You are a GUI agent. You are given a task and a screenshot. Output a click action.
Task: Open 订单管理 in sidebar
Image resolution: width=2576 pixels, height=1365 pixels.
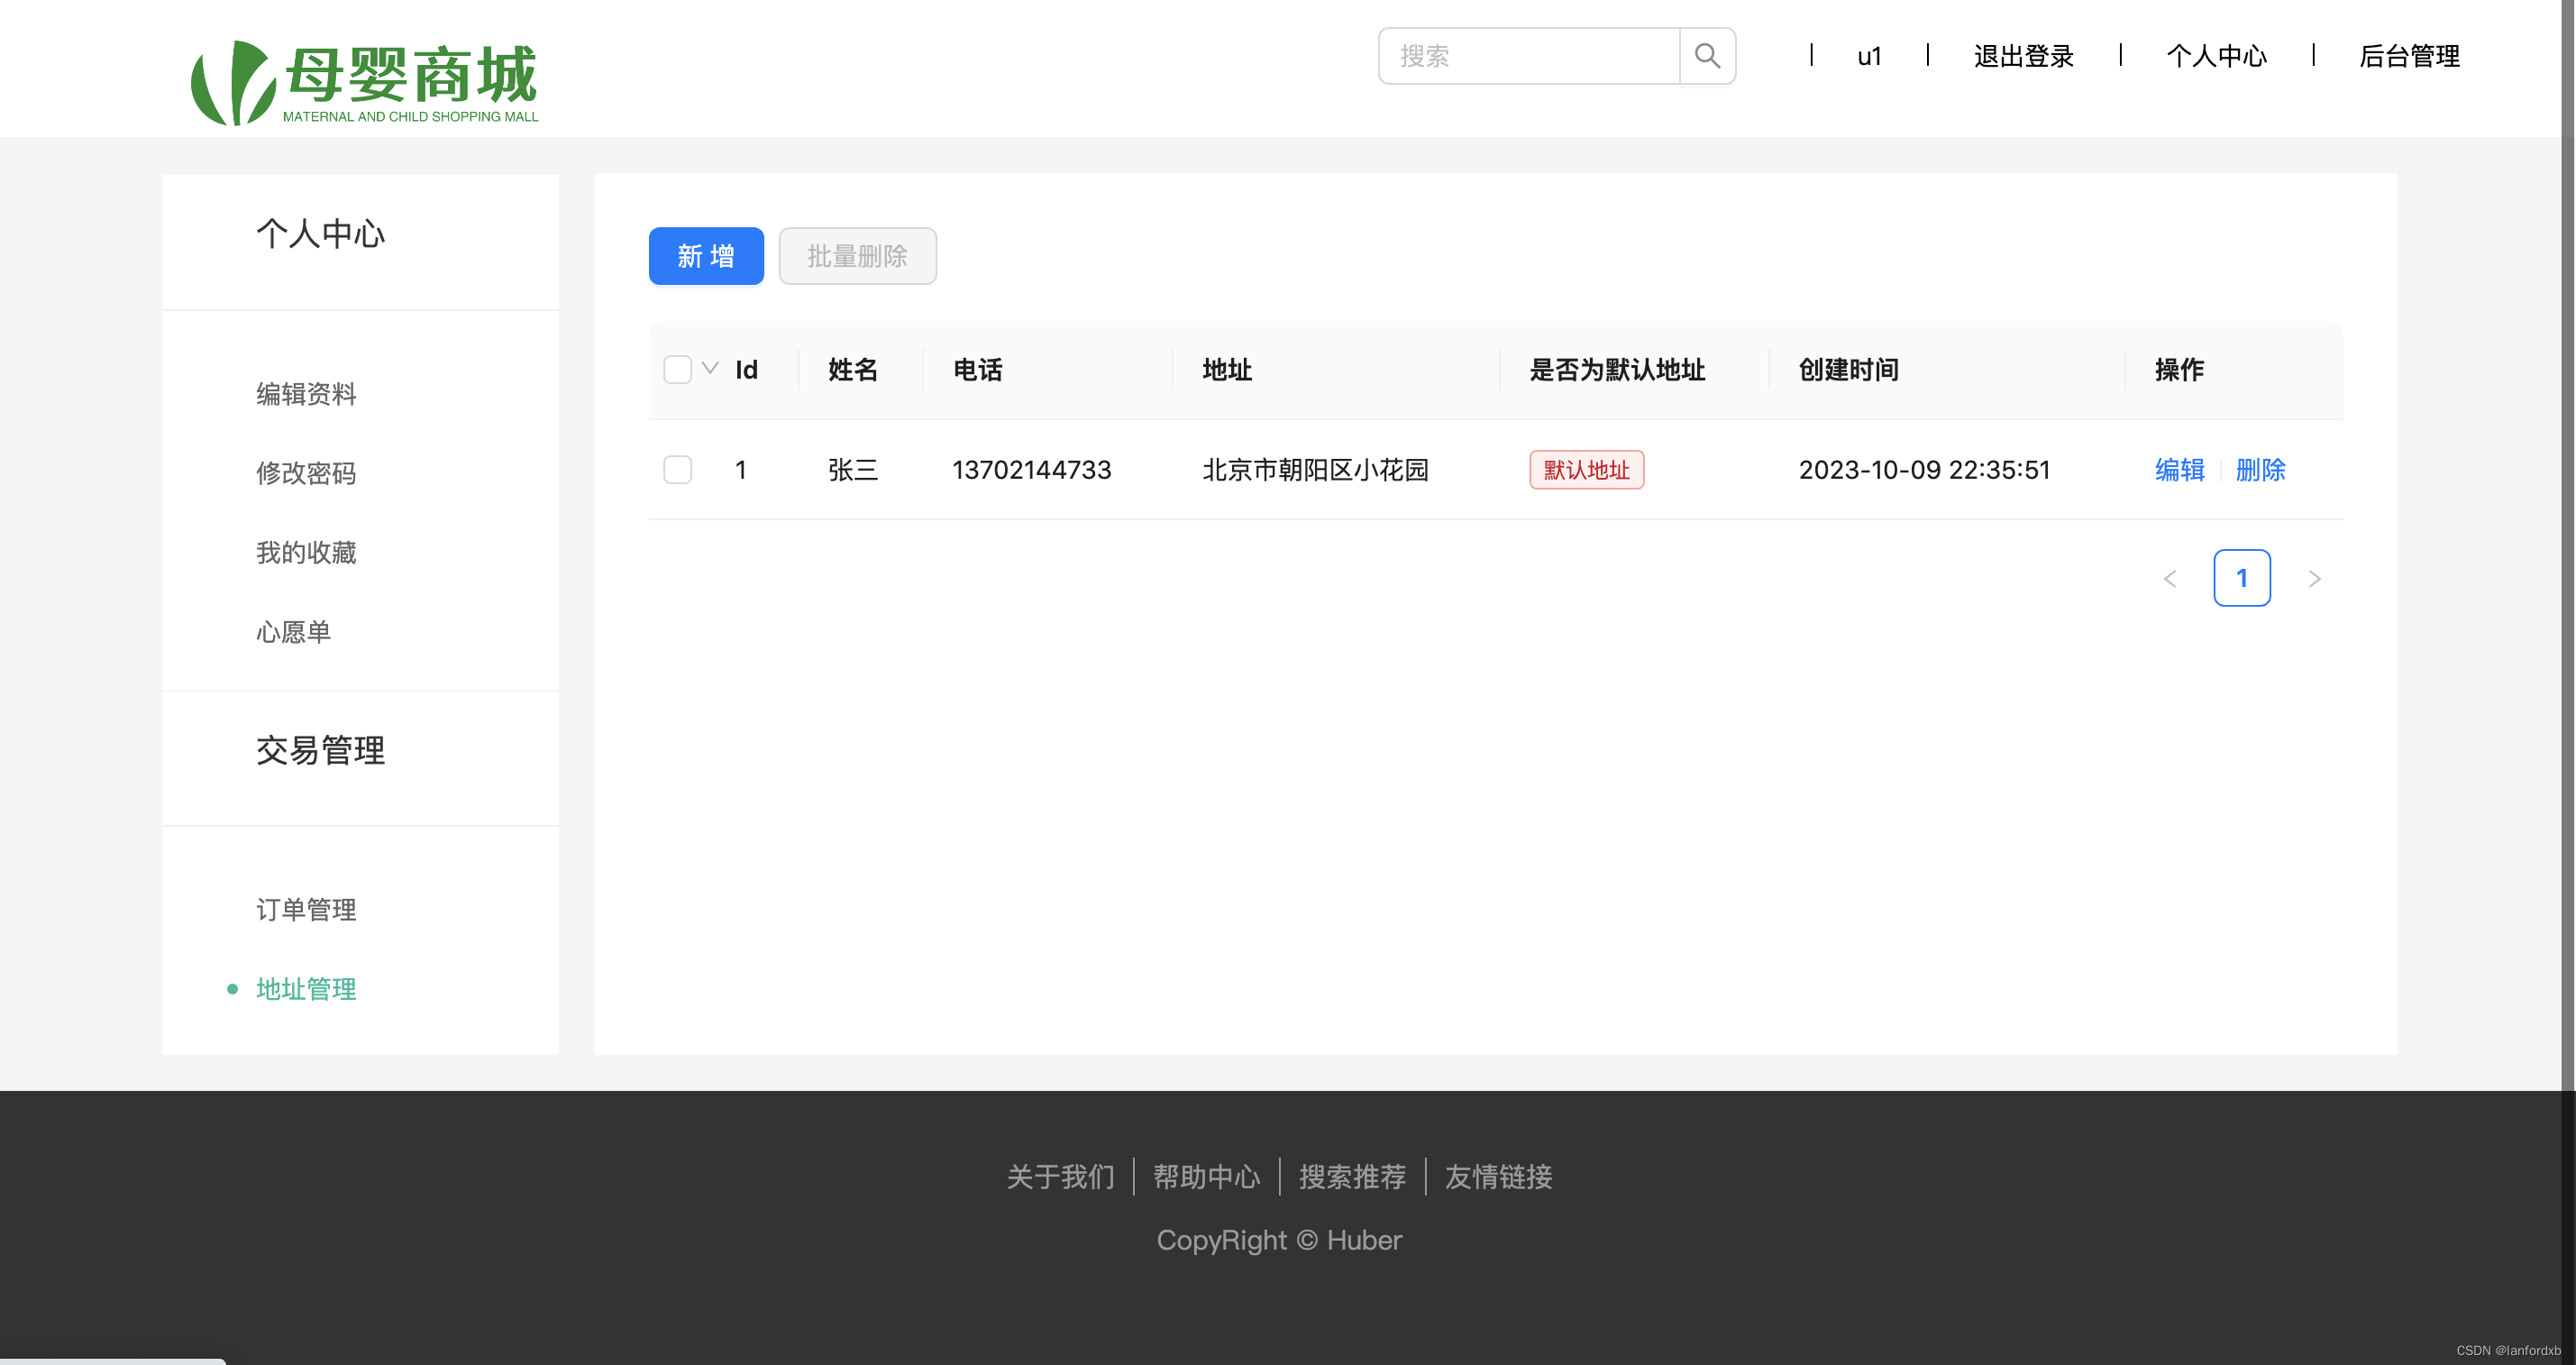tap(306, 909)
